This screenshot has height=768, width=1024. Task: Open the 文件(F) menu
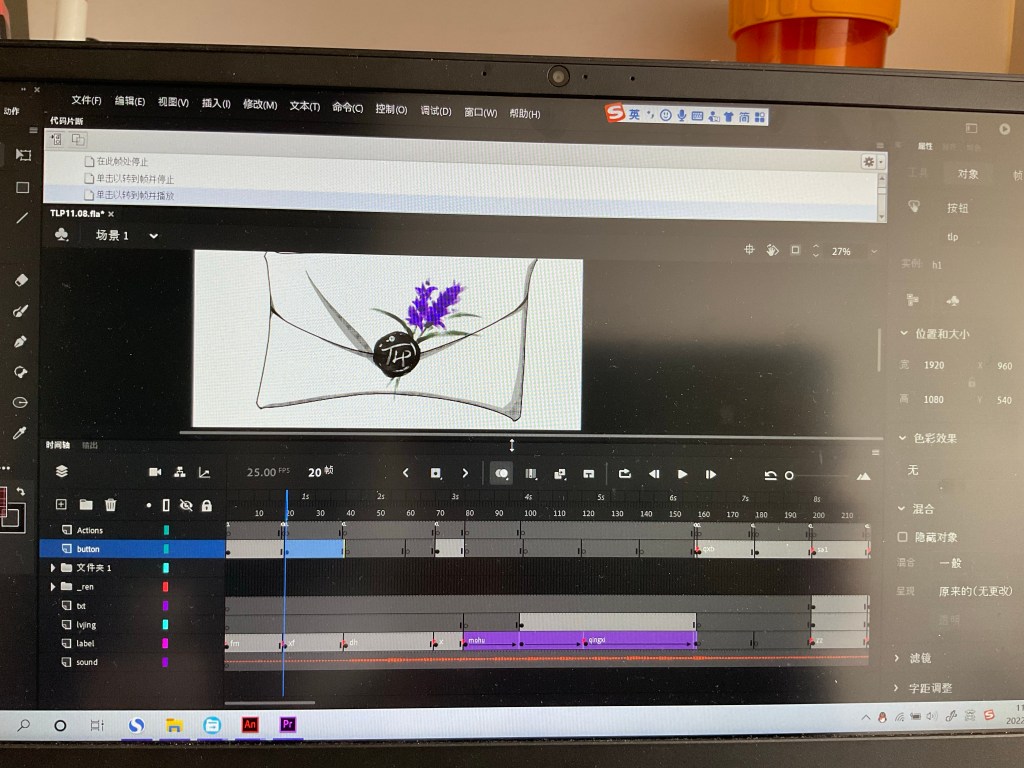pos(86,101)
